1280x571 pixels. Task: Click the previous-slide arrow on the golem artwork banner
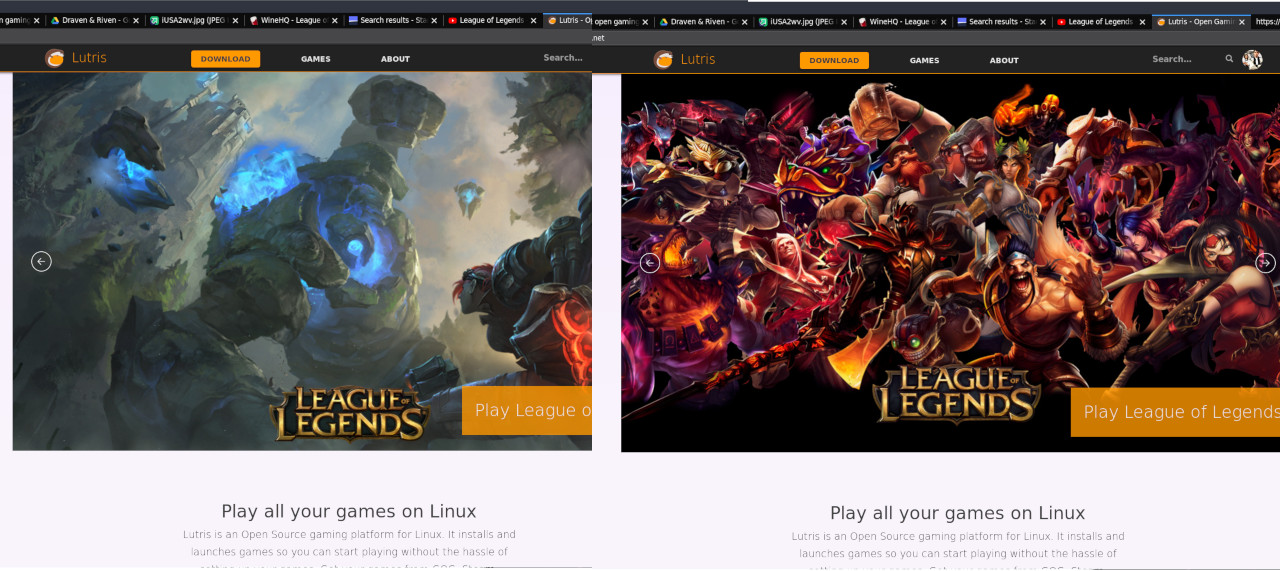point(41,261)
